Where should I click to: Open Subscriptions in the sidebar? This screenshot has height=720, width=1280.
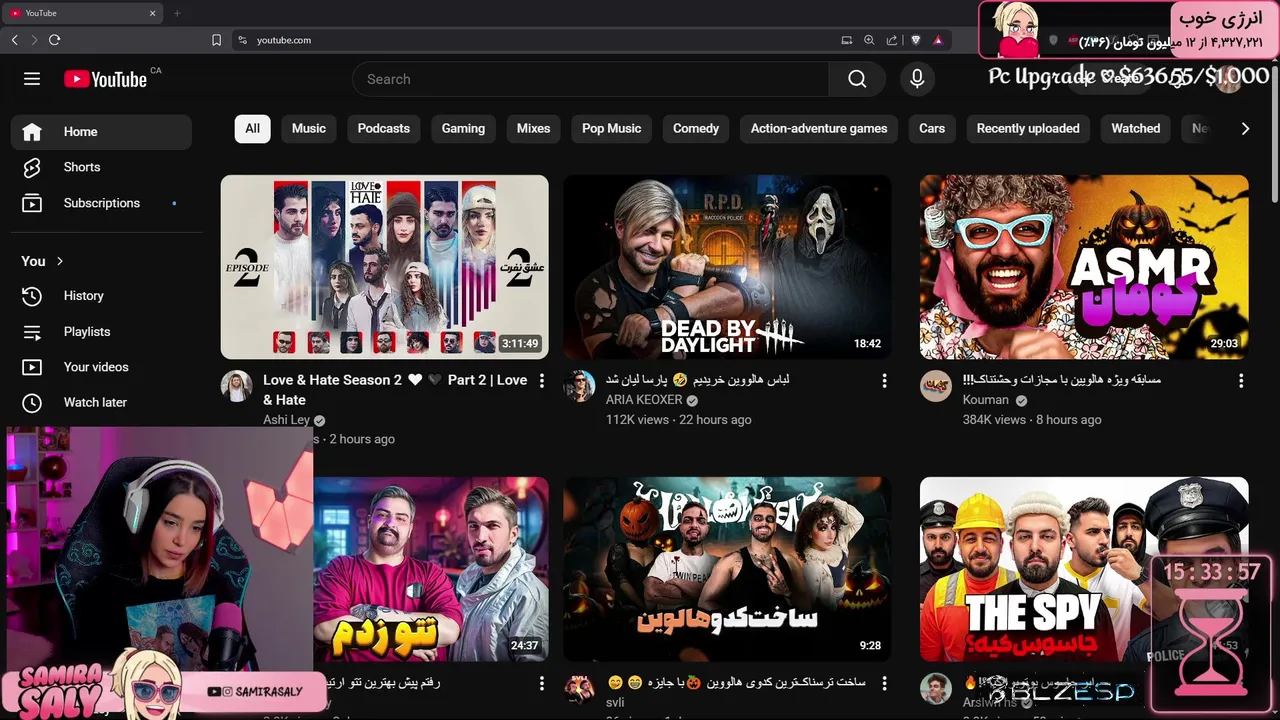click(101, 203)
